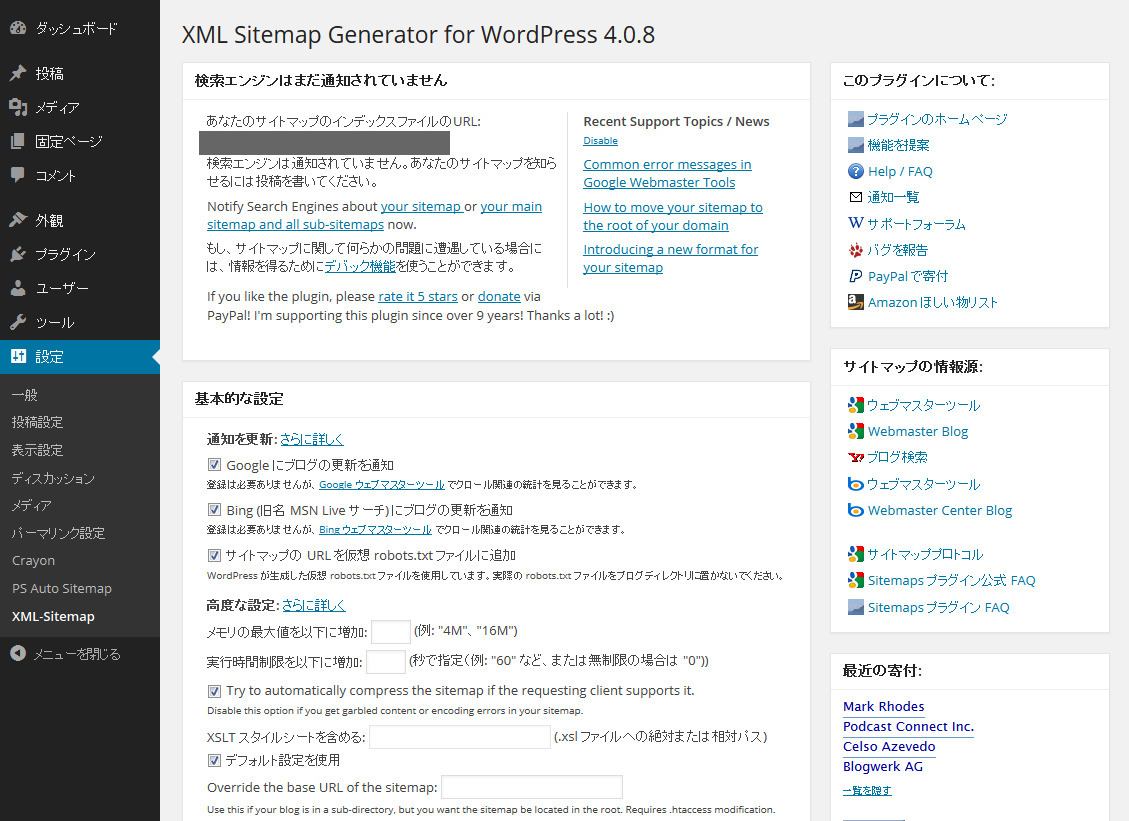Click the 一覧を隠す link

coord(867,790)
